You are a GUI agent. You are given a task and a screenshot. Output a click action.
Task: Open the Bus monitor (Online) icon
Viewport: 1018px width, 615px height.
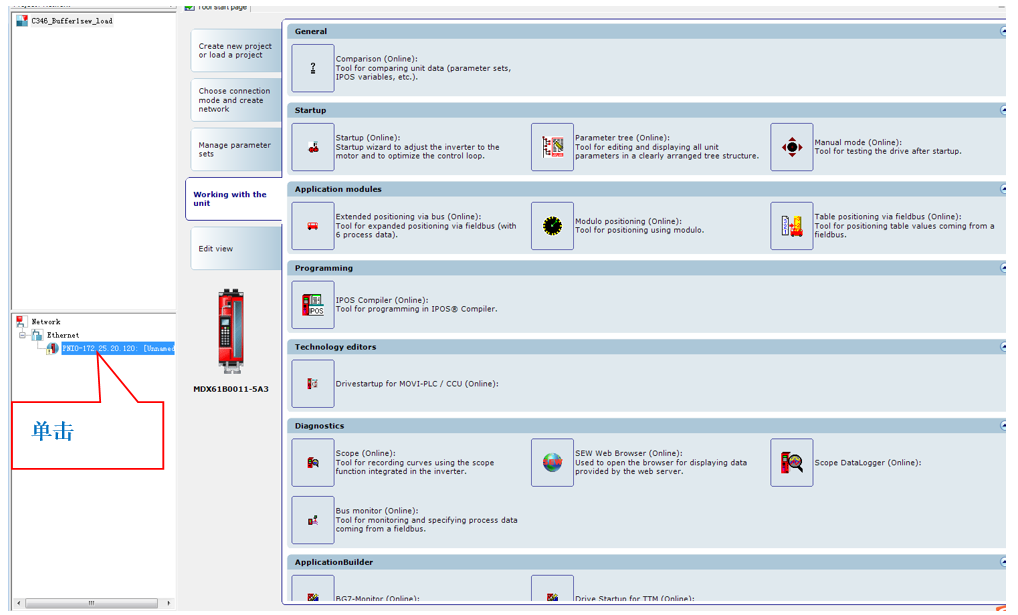pyautogui.click(x=313, y=520)
